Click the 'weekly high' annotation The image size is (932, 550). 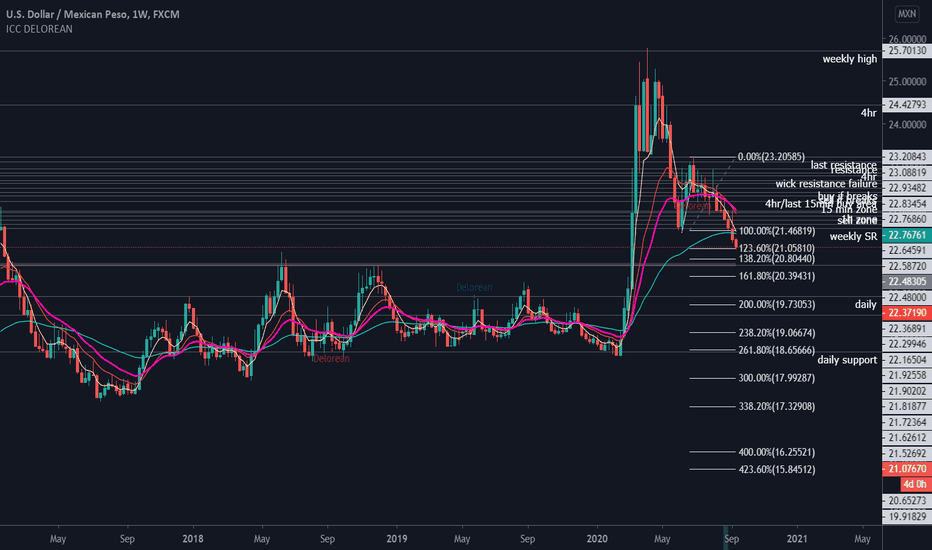849,59
